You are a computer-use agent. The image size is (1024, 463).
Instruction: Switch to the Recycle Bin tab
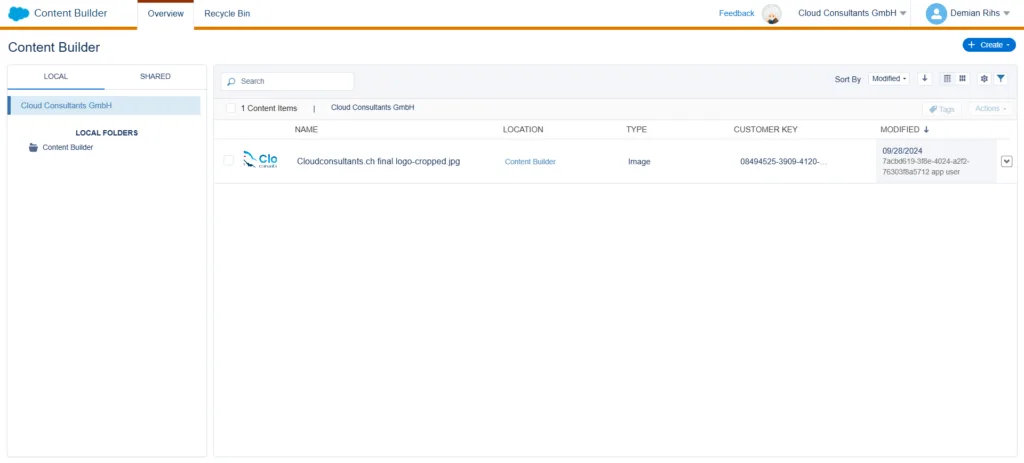coord(226,14)
